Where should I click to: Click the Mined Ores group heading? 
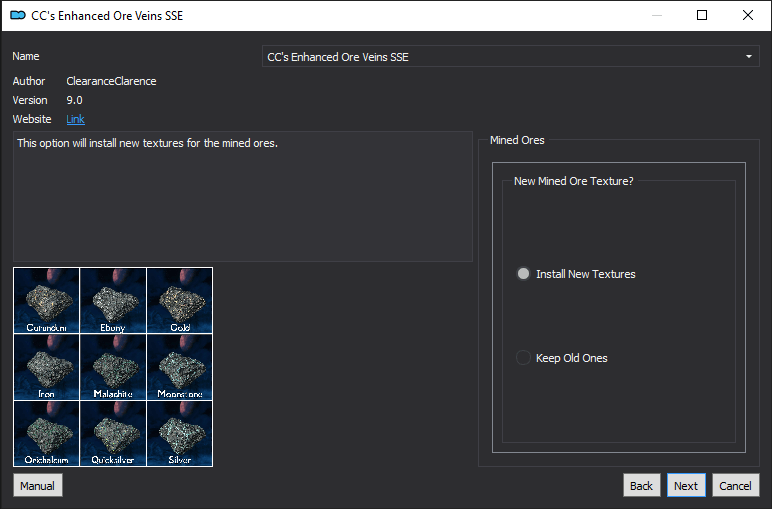pyautogui.click(x=517, y=140)
